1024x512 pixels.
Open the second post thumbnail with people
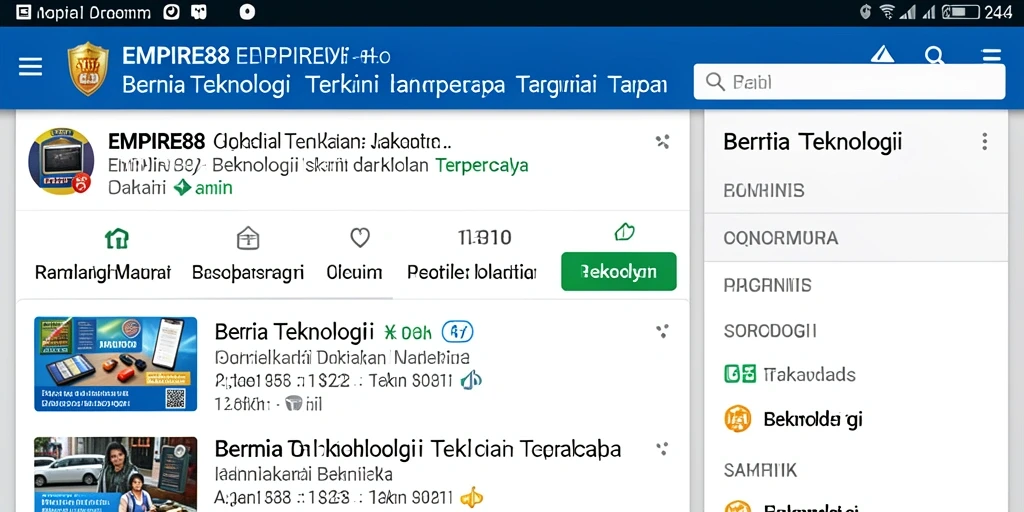tap(116, 475)
